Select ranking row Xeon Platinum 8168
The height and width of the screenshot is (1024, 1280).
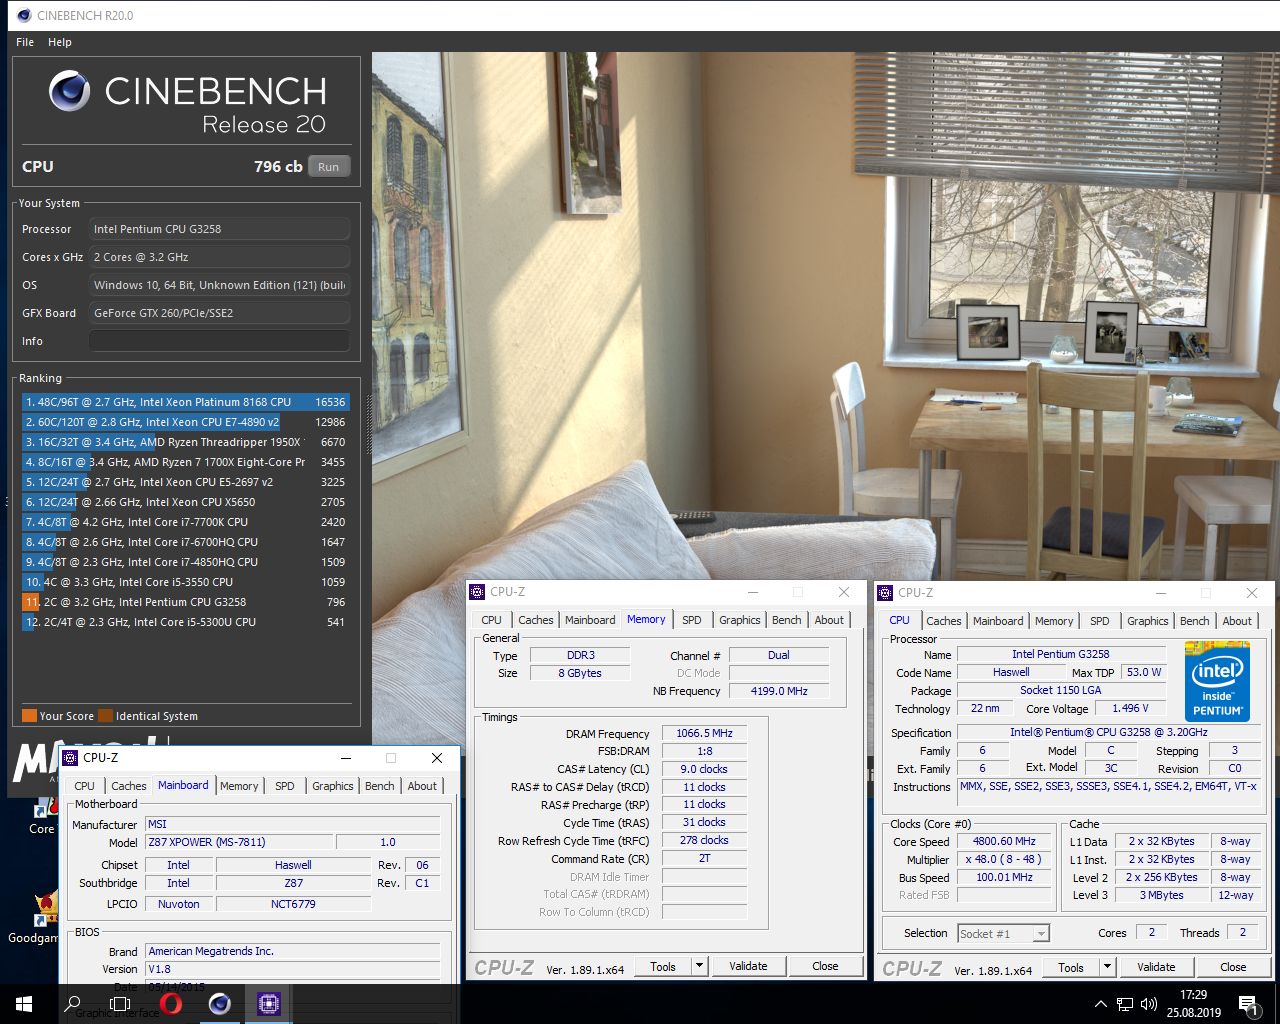(185, 402)
